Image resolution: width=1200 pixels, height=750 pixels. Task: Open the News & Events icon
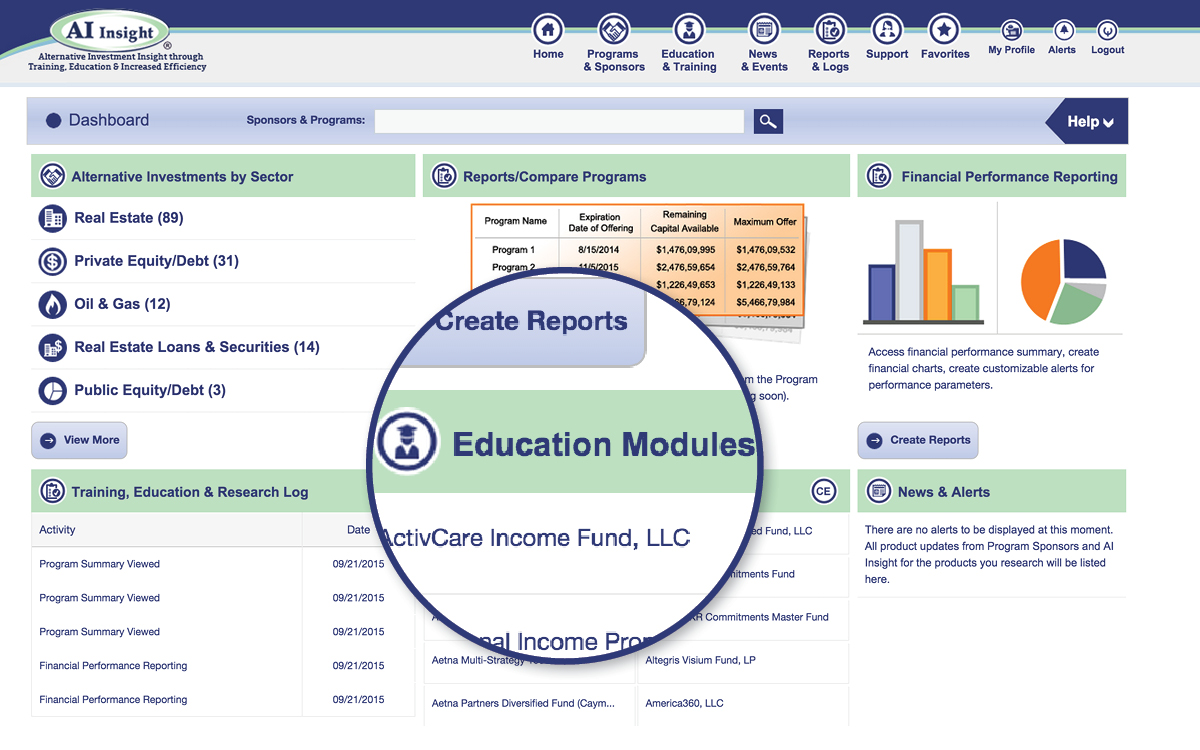tap(764, 30)
